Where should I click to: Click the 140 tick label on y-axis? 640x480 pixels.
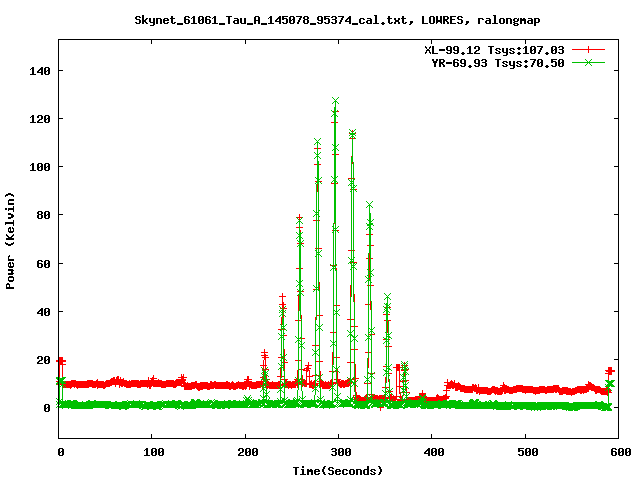click(40, 71)
